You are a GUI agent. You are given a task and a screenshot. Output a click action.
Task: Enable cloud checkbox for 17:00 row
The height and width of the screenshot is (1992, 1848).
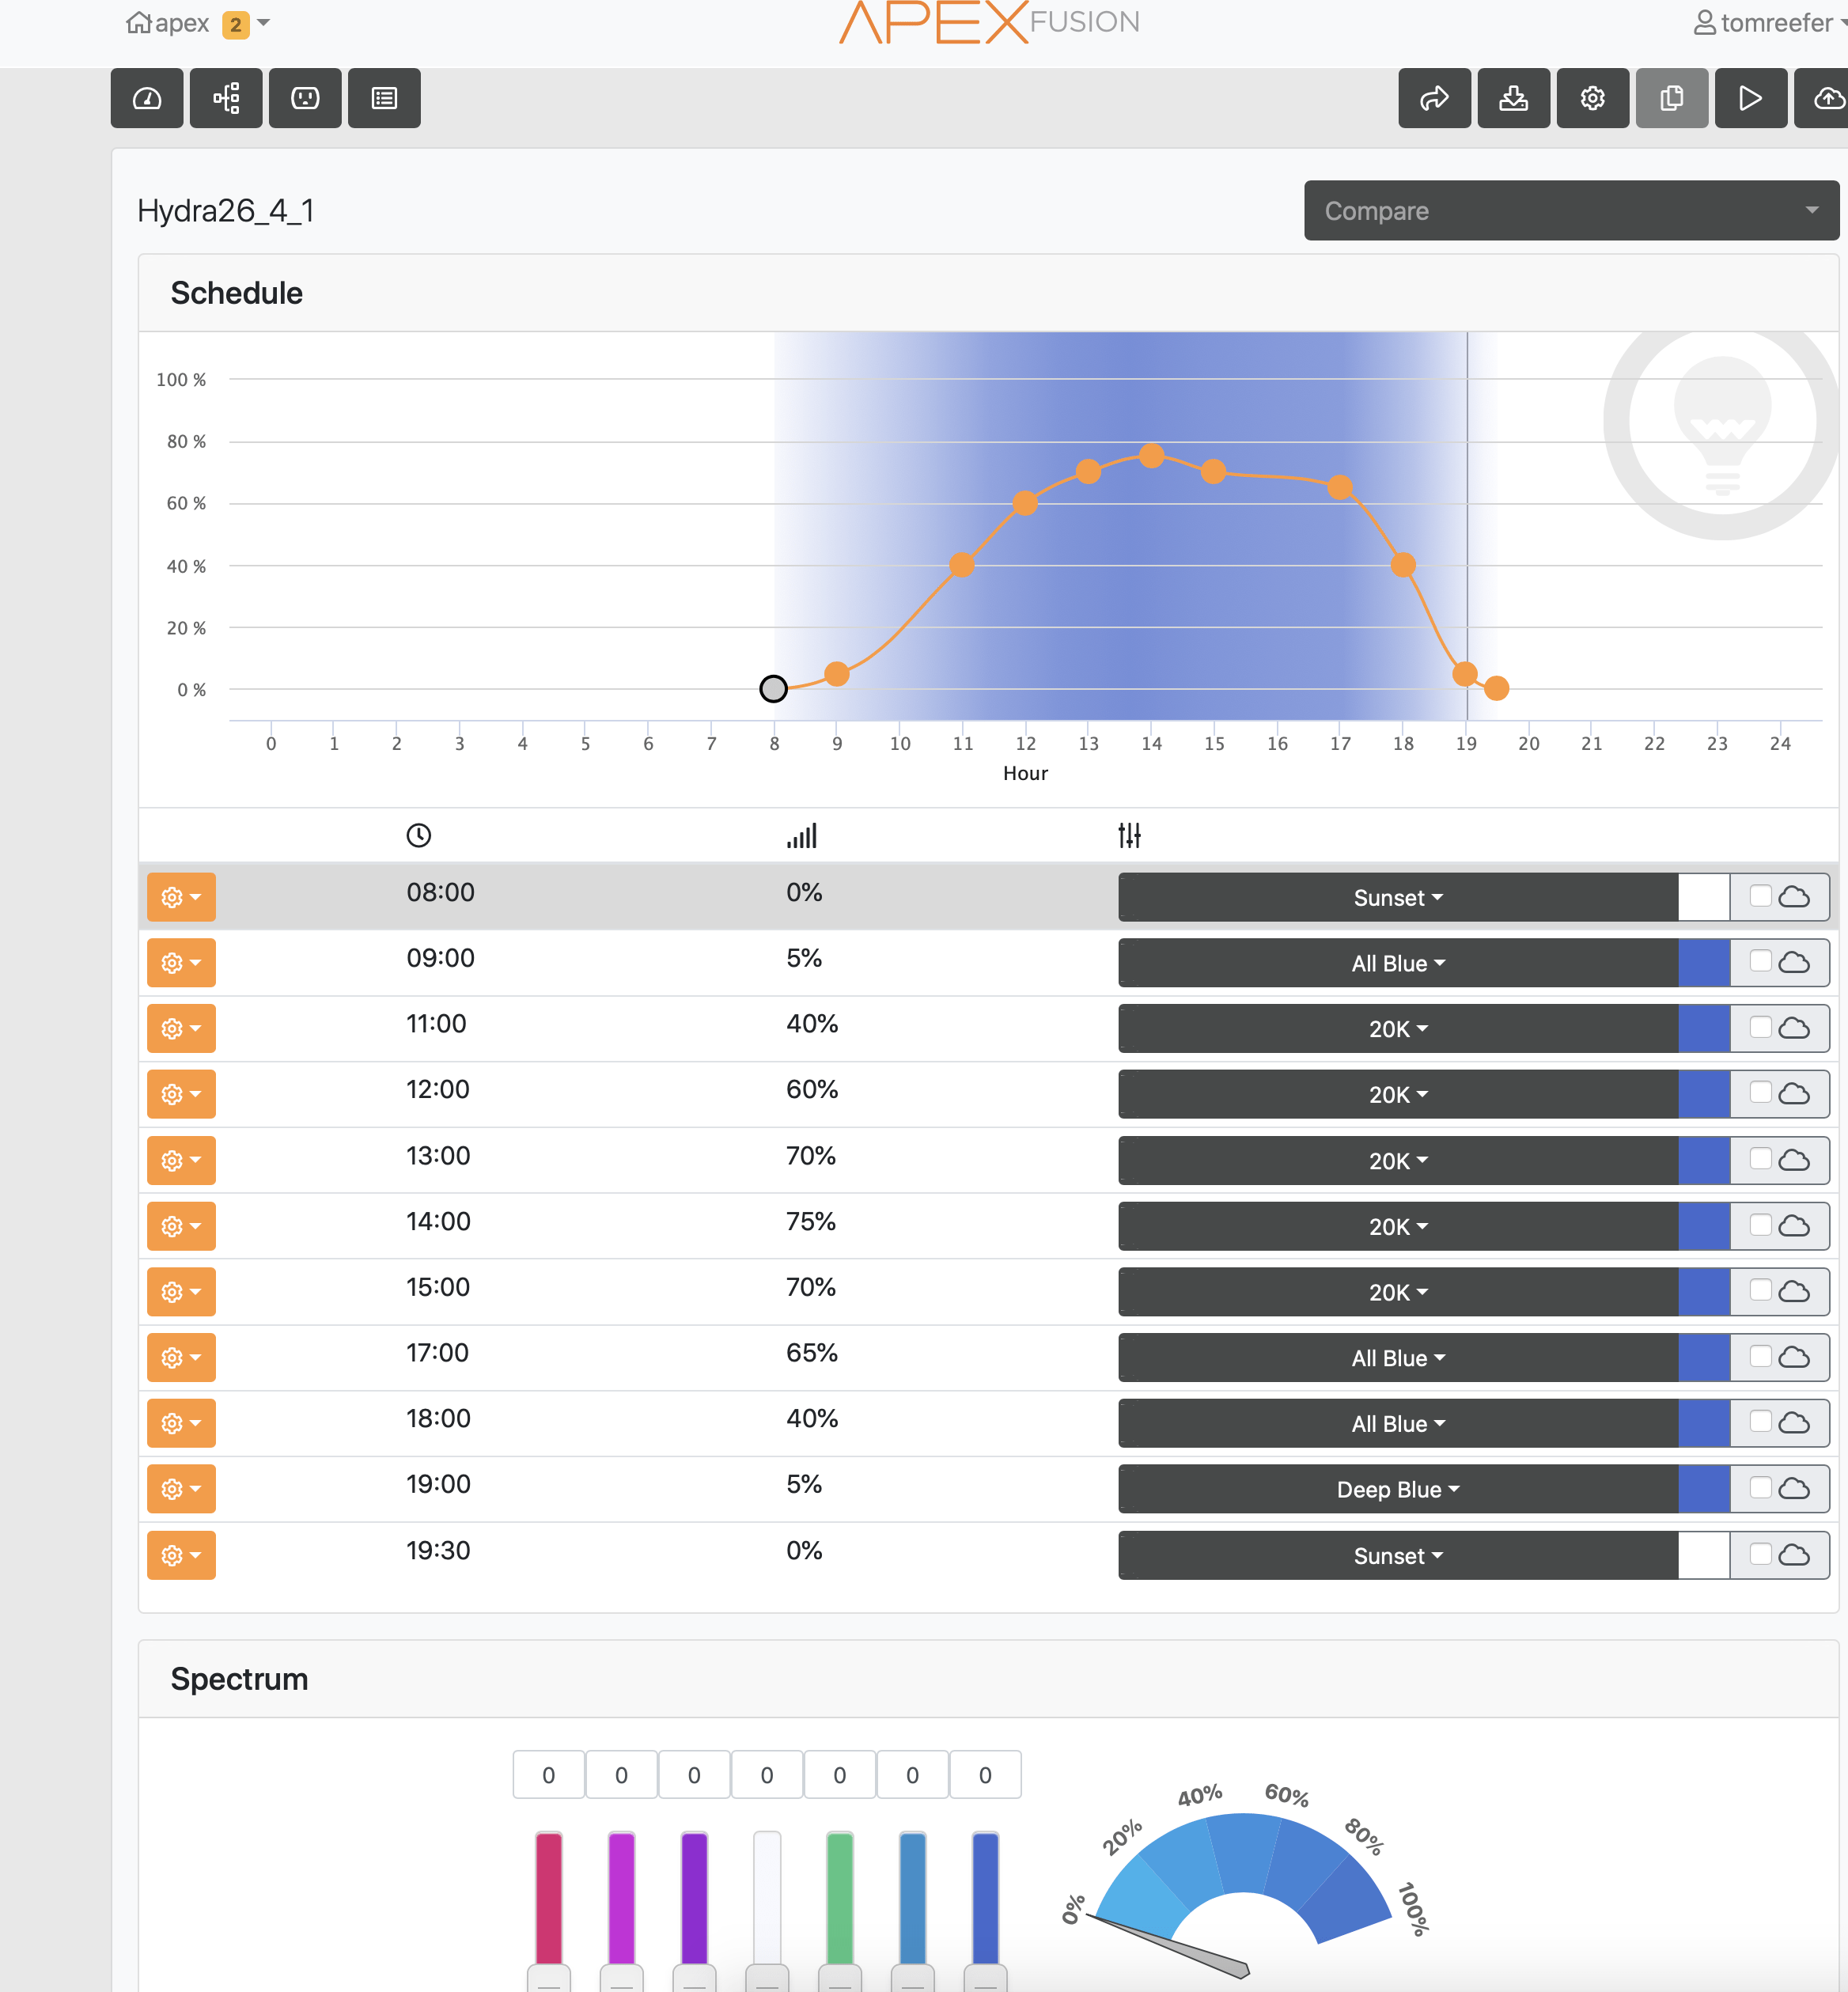[1760, 1356]
